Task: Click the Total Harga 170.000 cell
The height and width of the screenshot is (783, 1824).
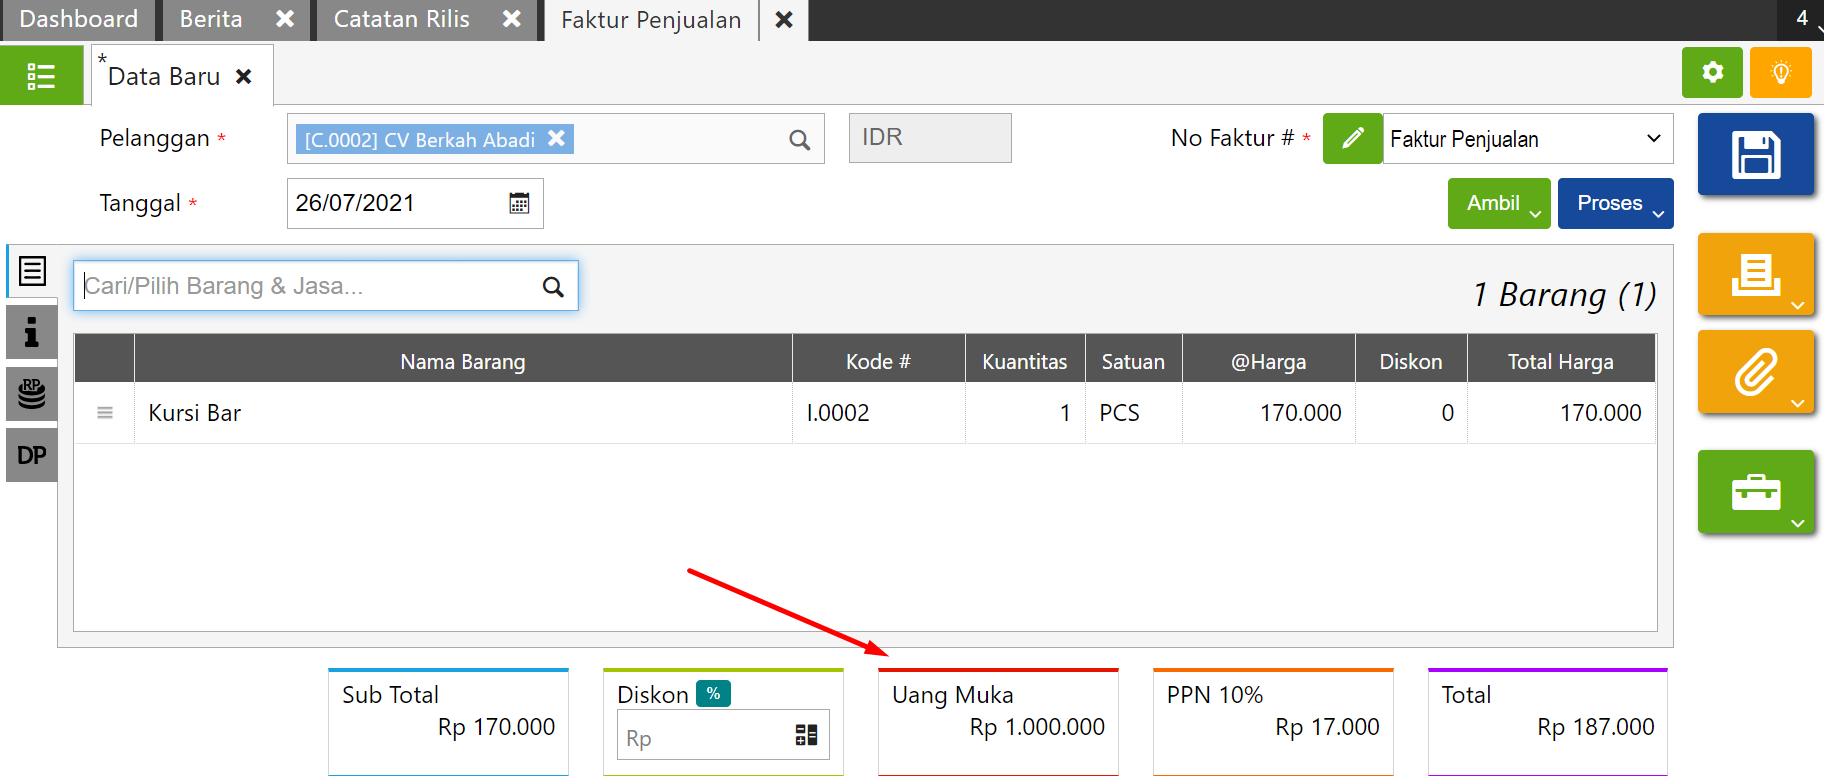Action: [1561, 413]
